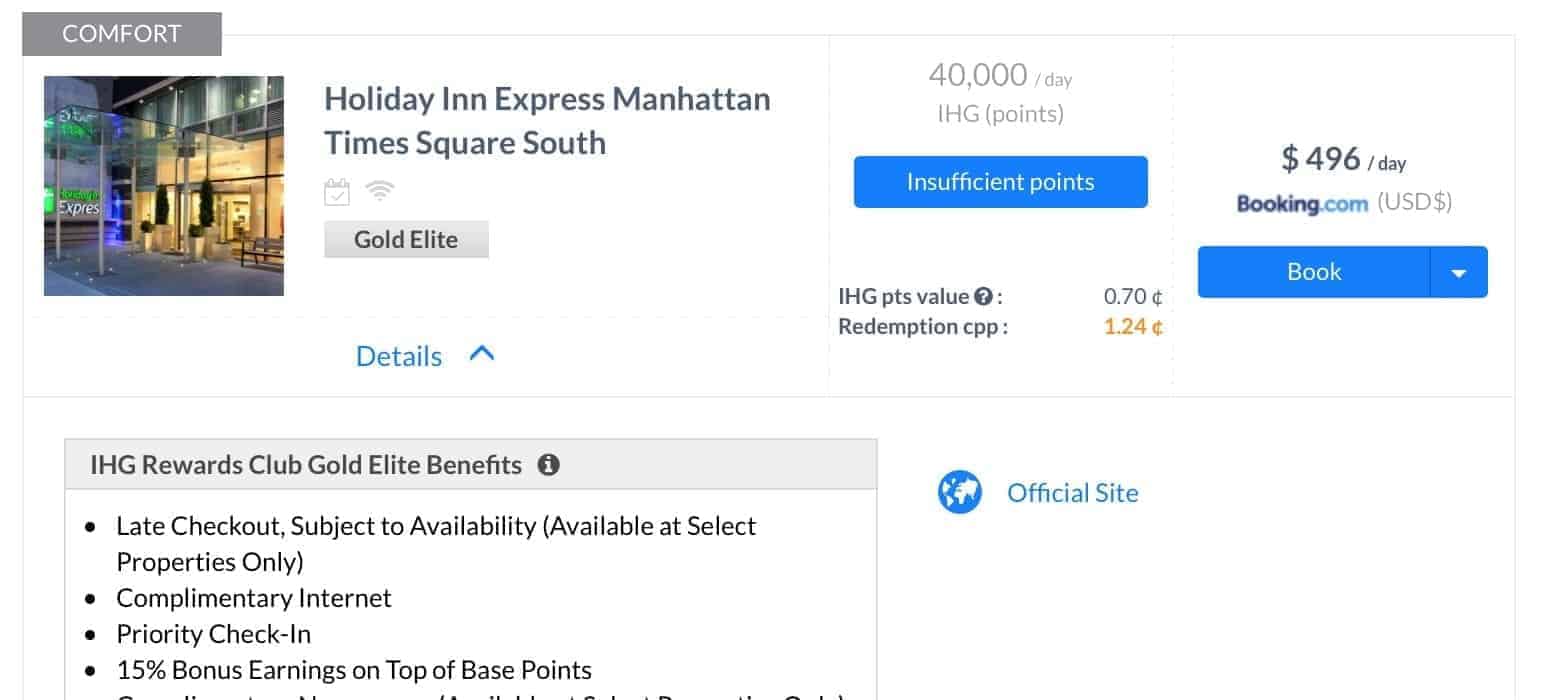Viewport: 1562px width, 700px height.
Task: Click the Official Site globe icon
Action: [959, 493]
